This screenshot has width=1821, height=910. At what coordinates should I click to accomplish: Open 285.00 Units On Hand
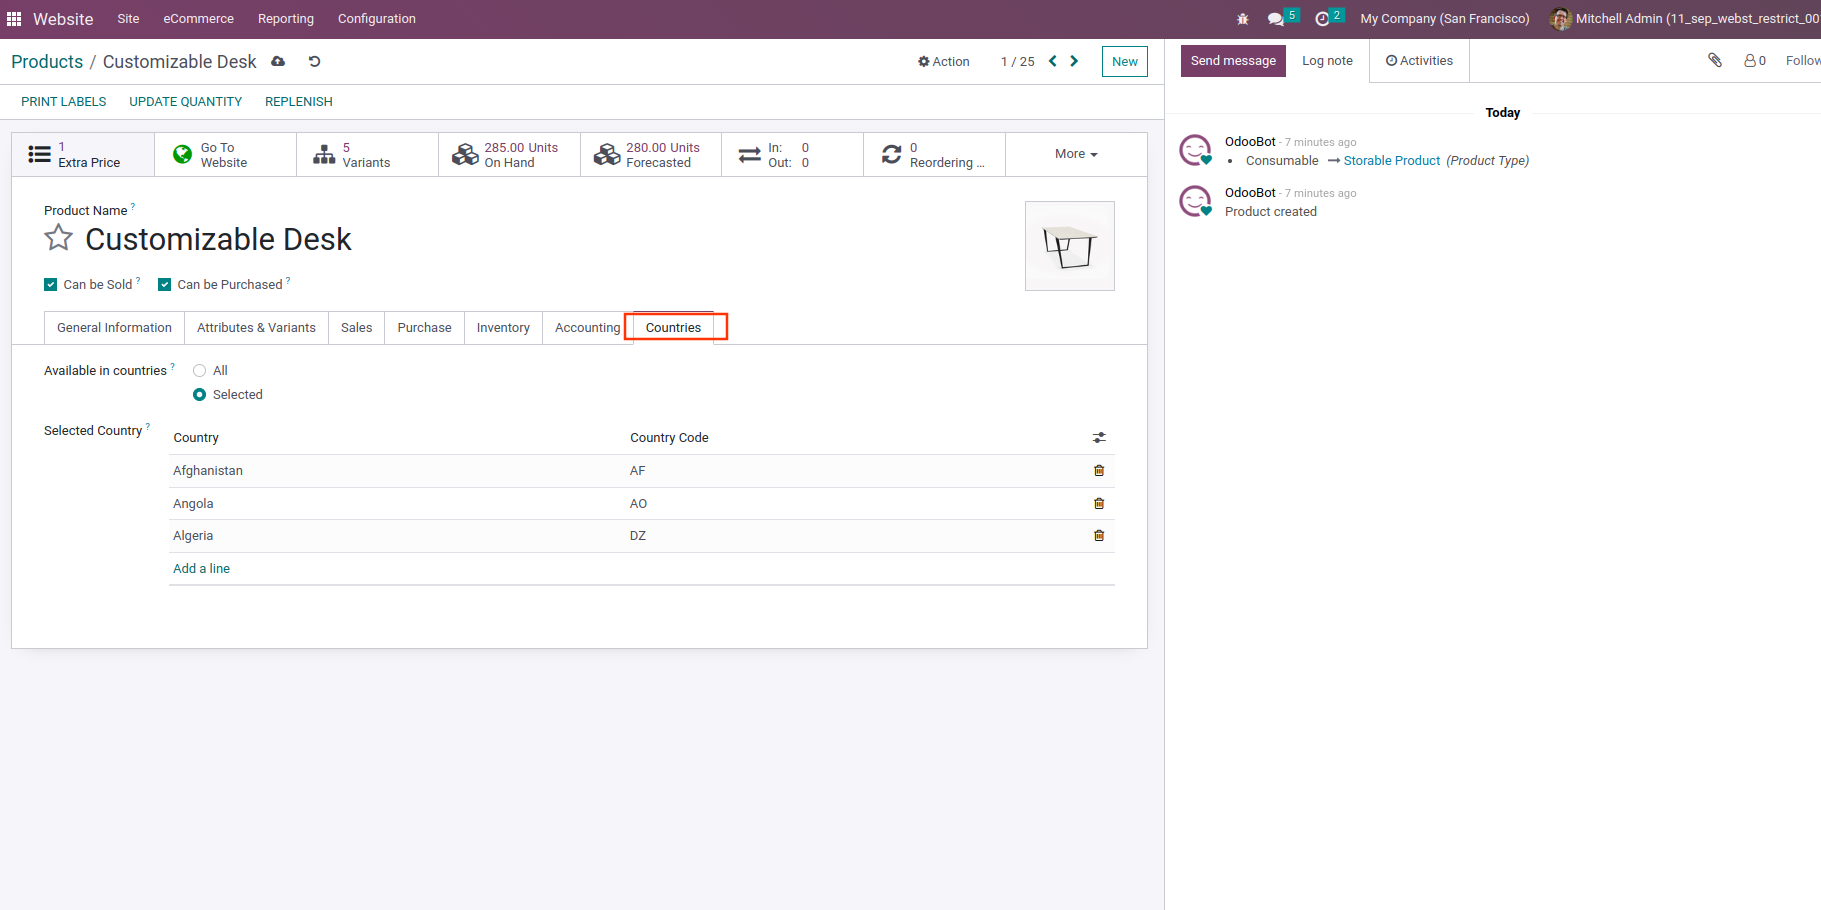click(x=509, y=155)
